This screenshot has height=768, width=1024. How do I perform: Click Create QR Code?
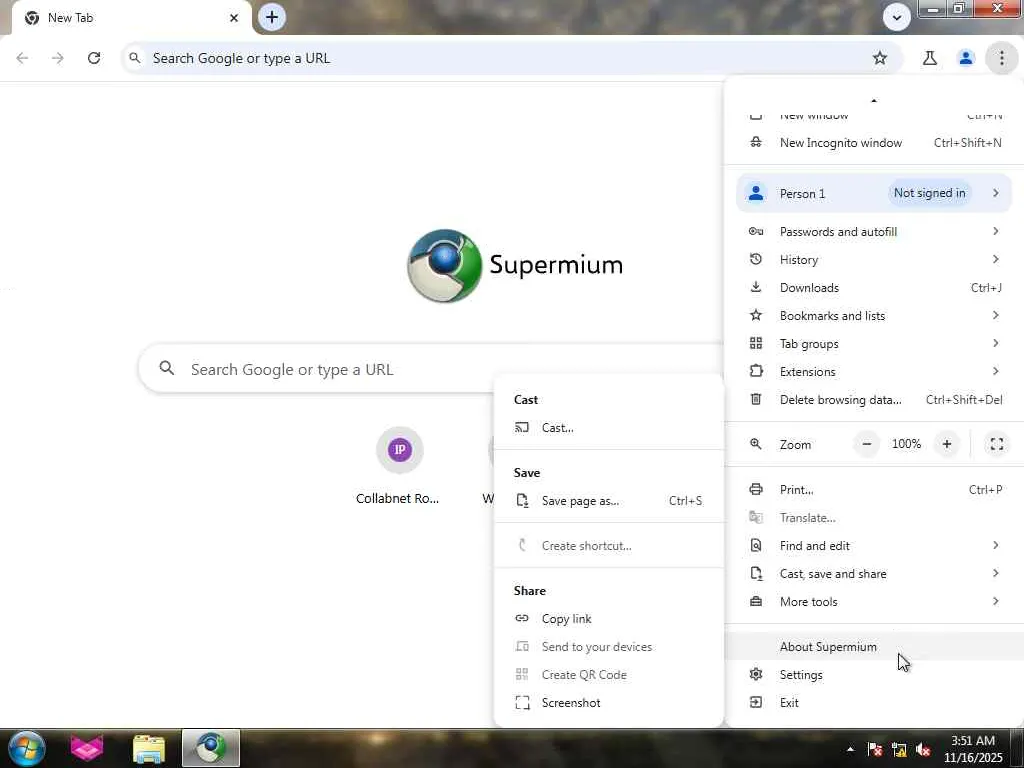[609, 675]
